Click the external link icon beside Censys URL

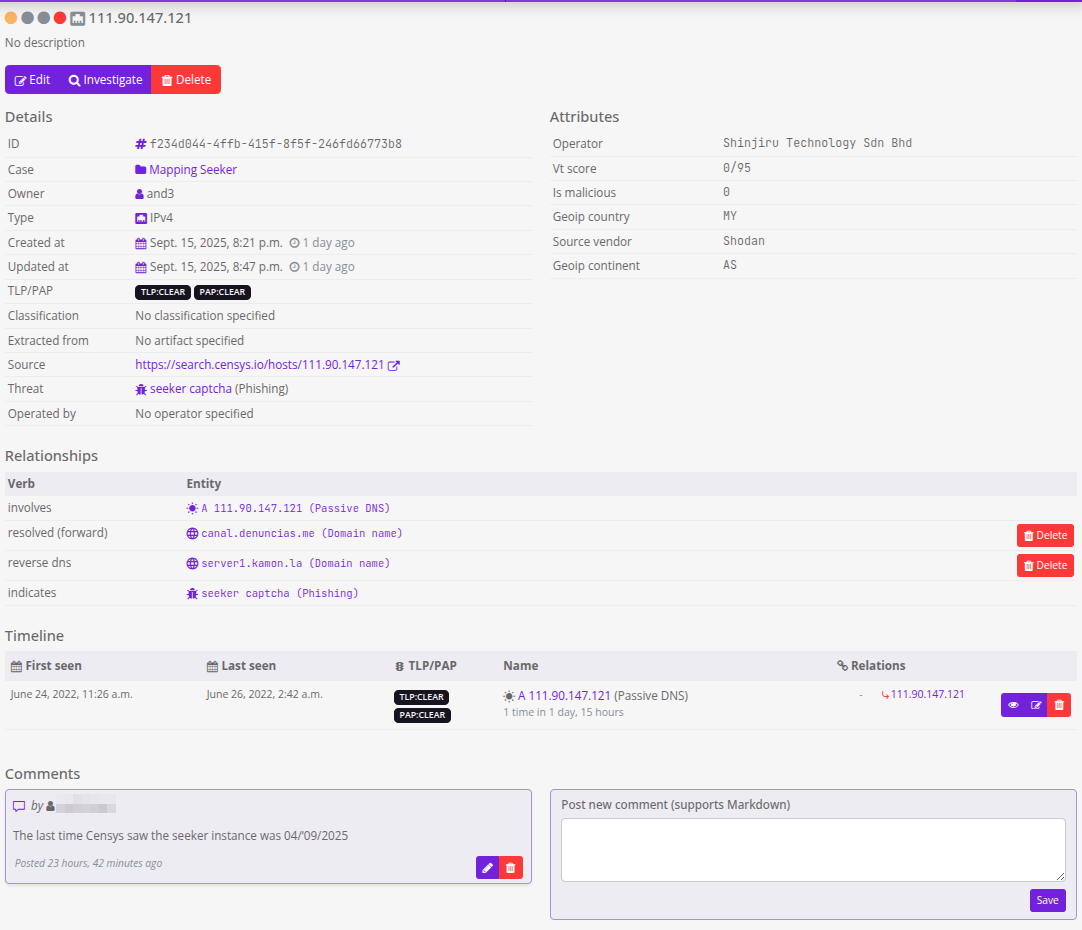(x=394, y=365)
